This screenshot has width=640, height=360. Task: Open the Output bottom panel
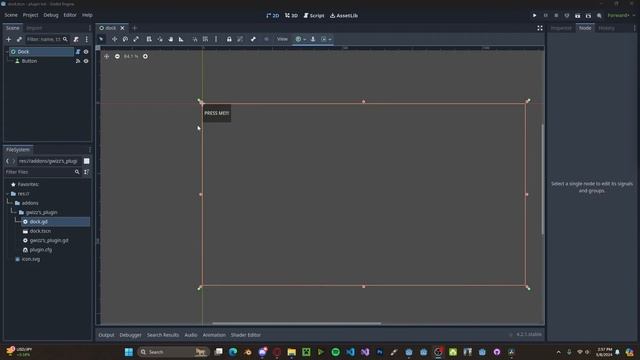click(106, 335)
